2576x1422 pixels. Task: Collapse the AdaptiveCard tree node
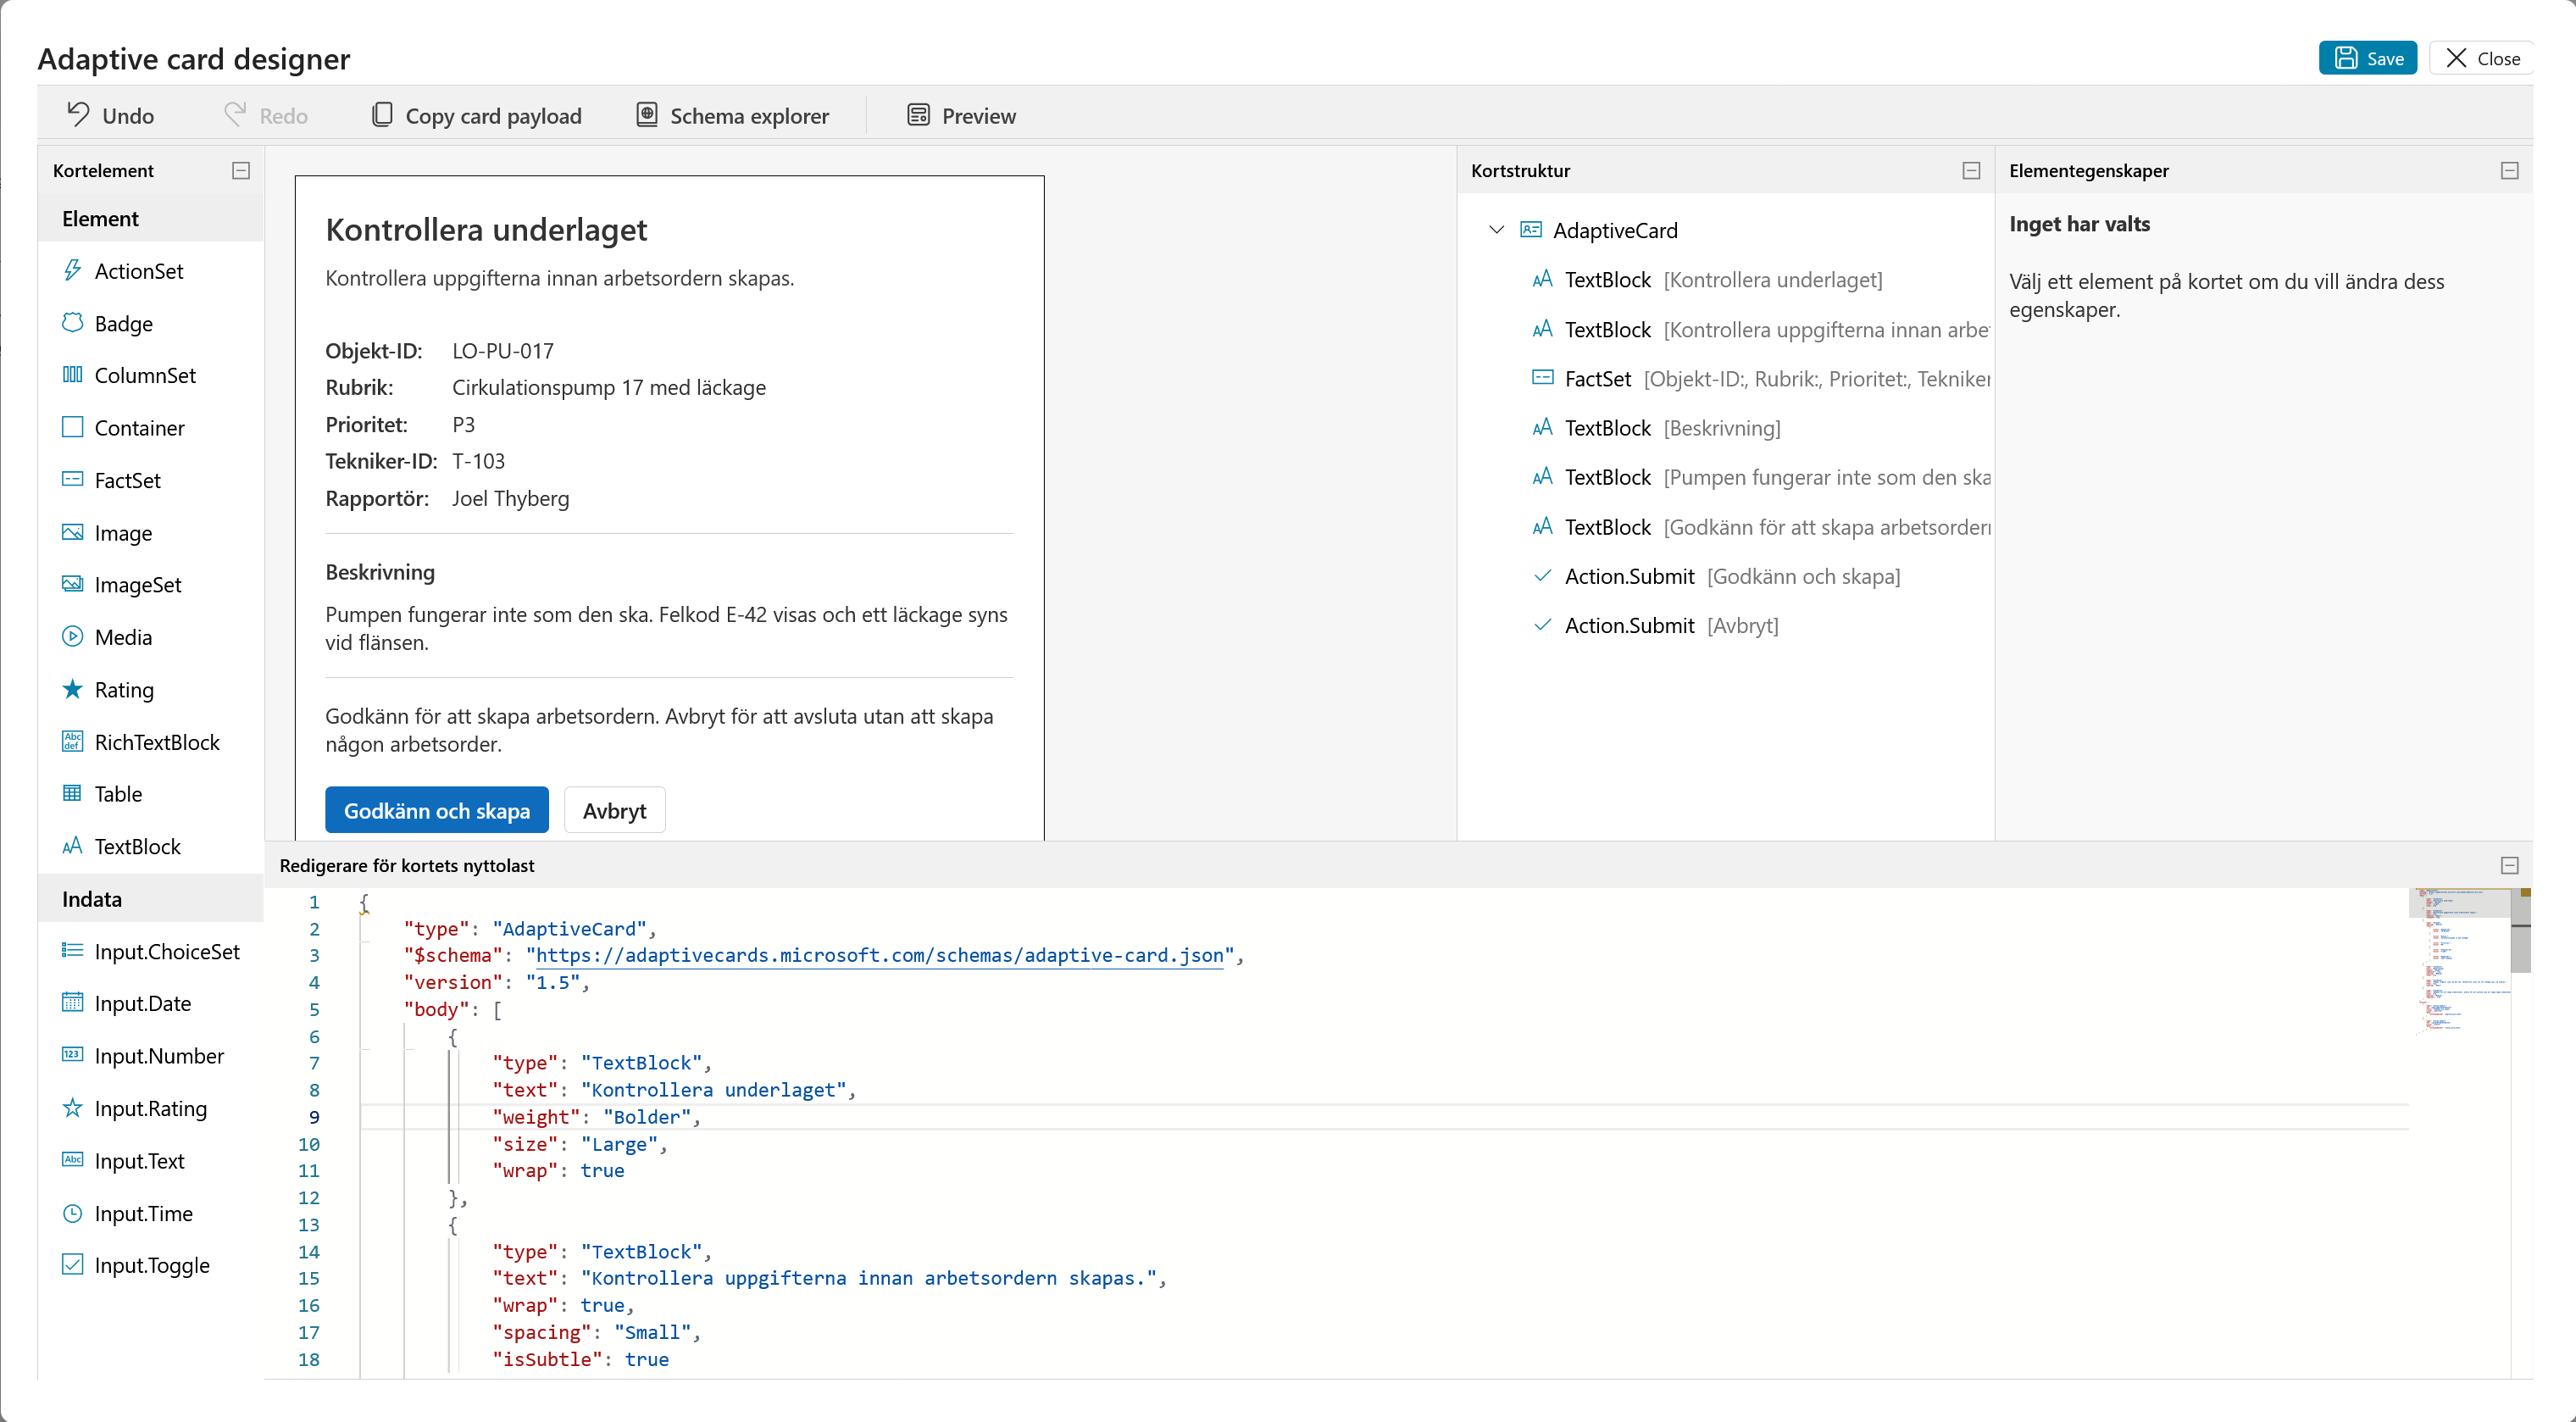1496,230
